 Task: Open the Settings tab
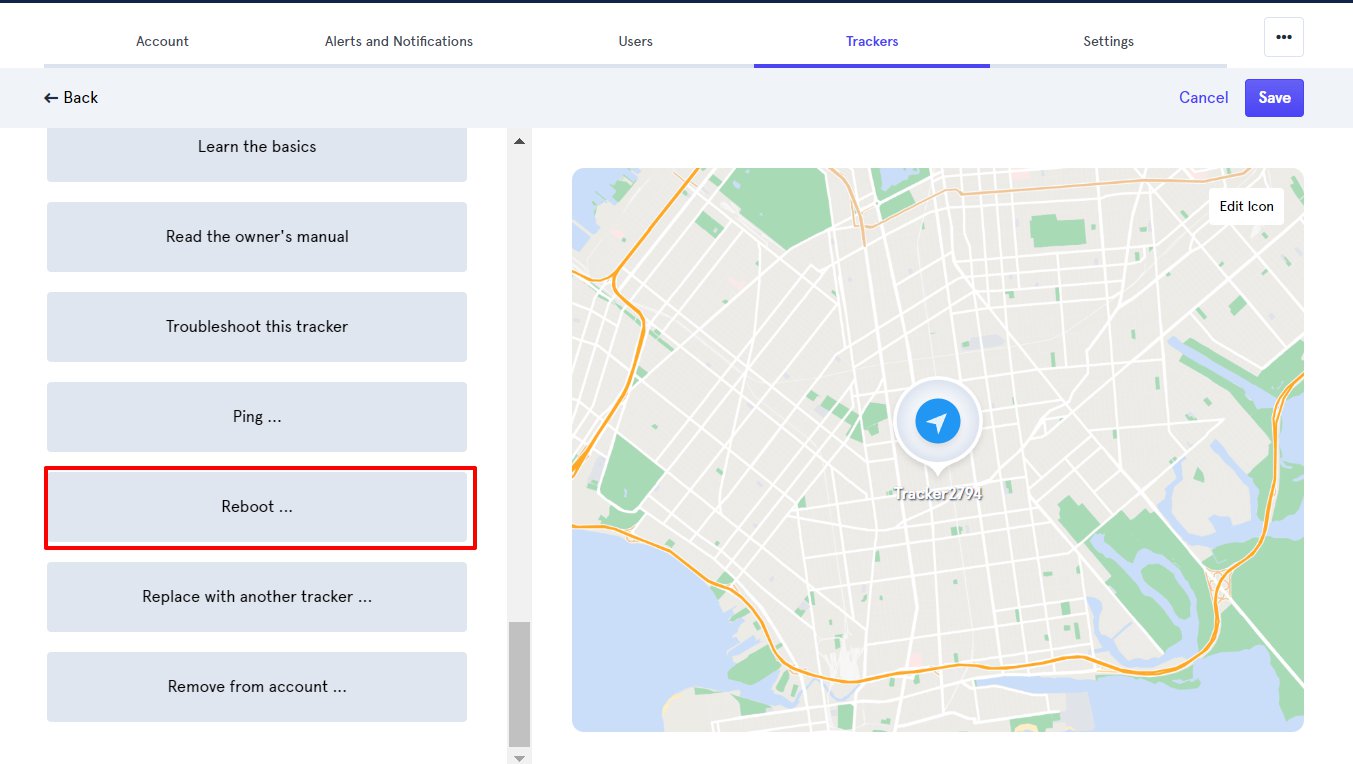[1108, 41]
